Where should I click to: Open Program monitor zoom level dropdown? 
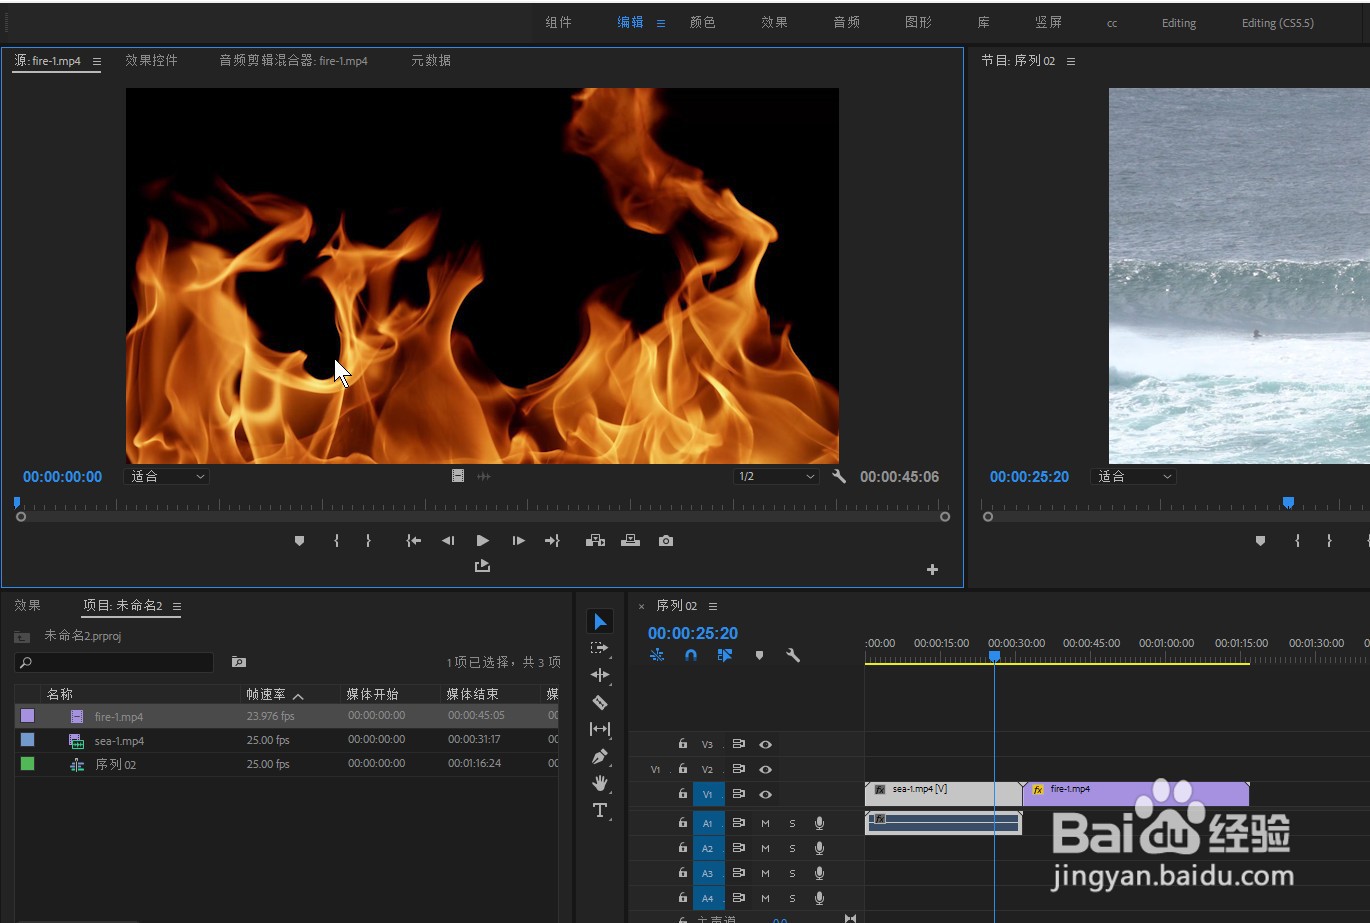click(1134, 477)
